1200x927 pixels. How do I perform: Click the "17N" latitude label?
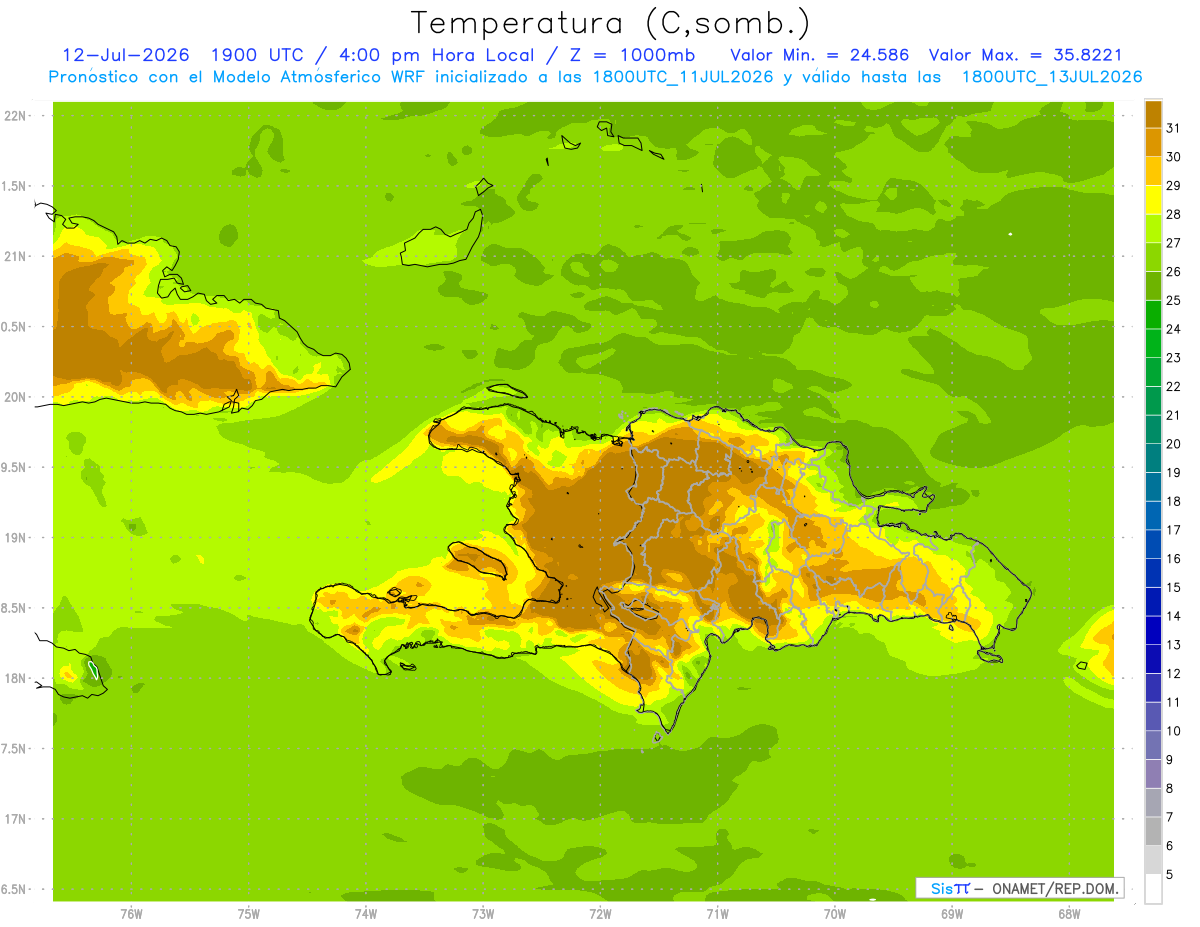tap(16, 819)
